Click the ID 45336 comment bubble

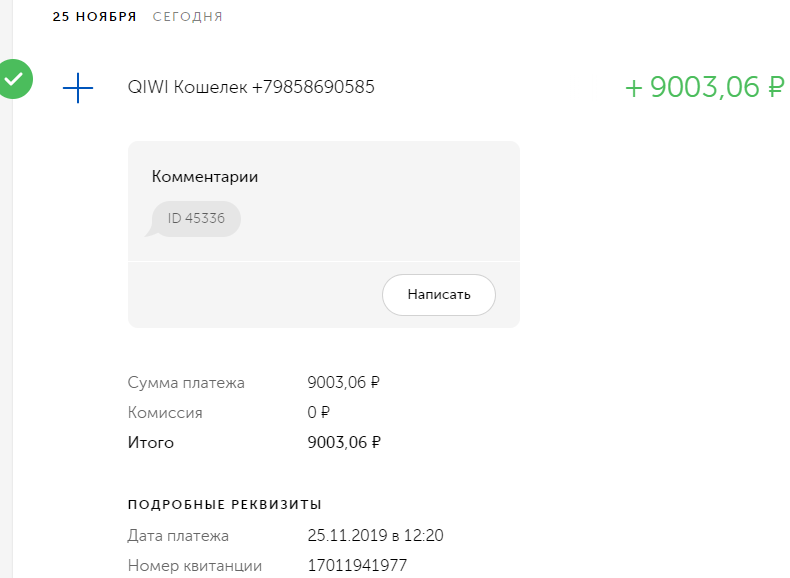196,219
